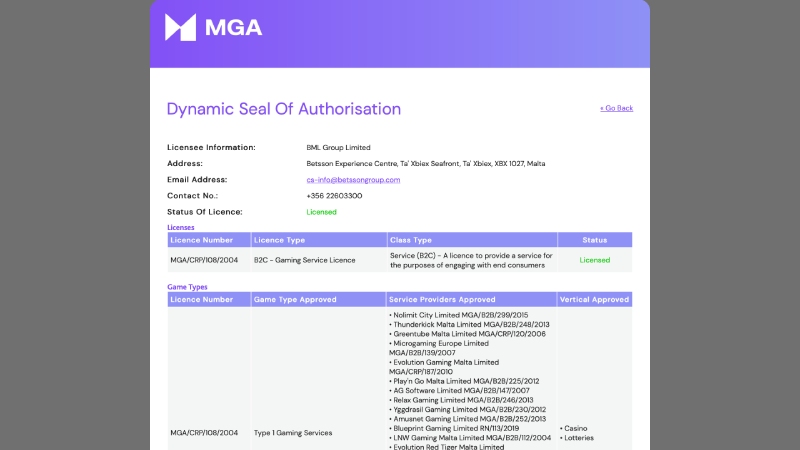Click the MGA logo in header
Viewport: 800px width, 450px height.
coord(213,27)
